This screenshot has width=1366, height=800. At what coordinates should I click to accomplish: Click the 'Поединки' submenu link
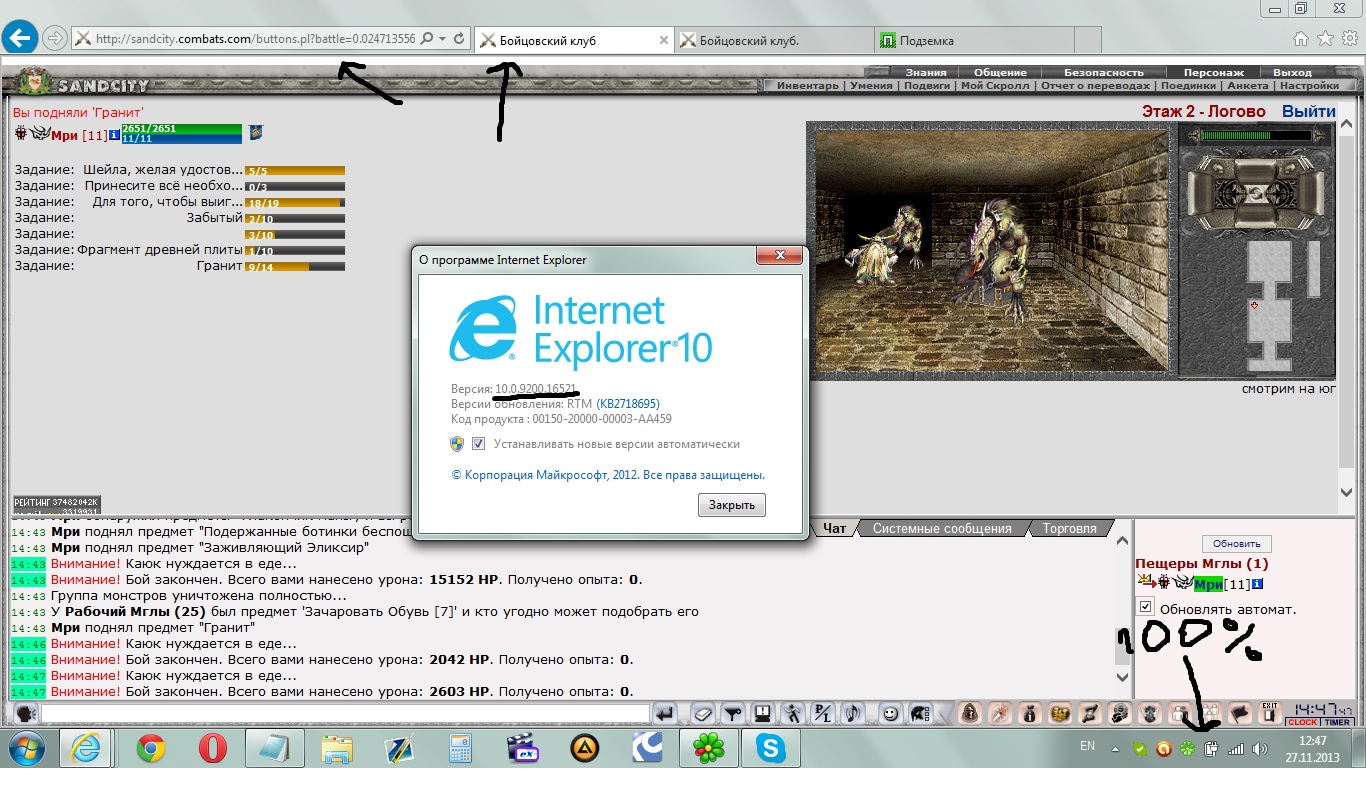click(1188, 86)
